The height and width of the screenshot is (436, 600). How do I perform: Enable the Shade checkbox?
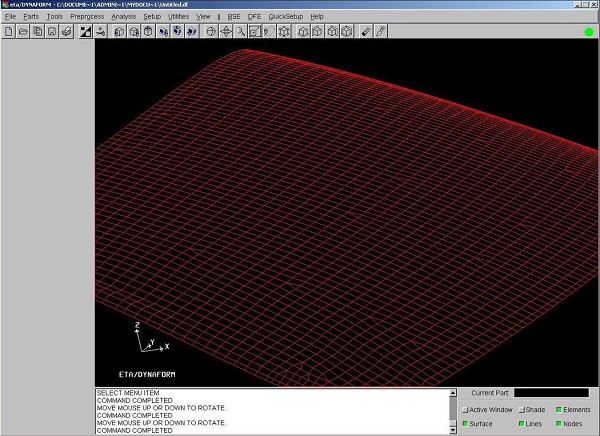click(x=522, y=410)
